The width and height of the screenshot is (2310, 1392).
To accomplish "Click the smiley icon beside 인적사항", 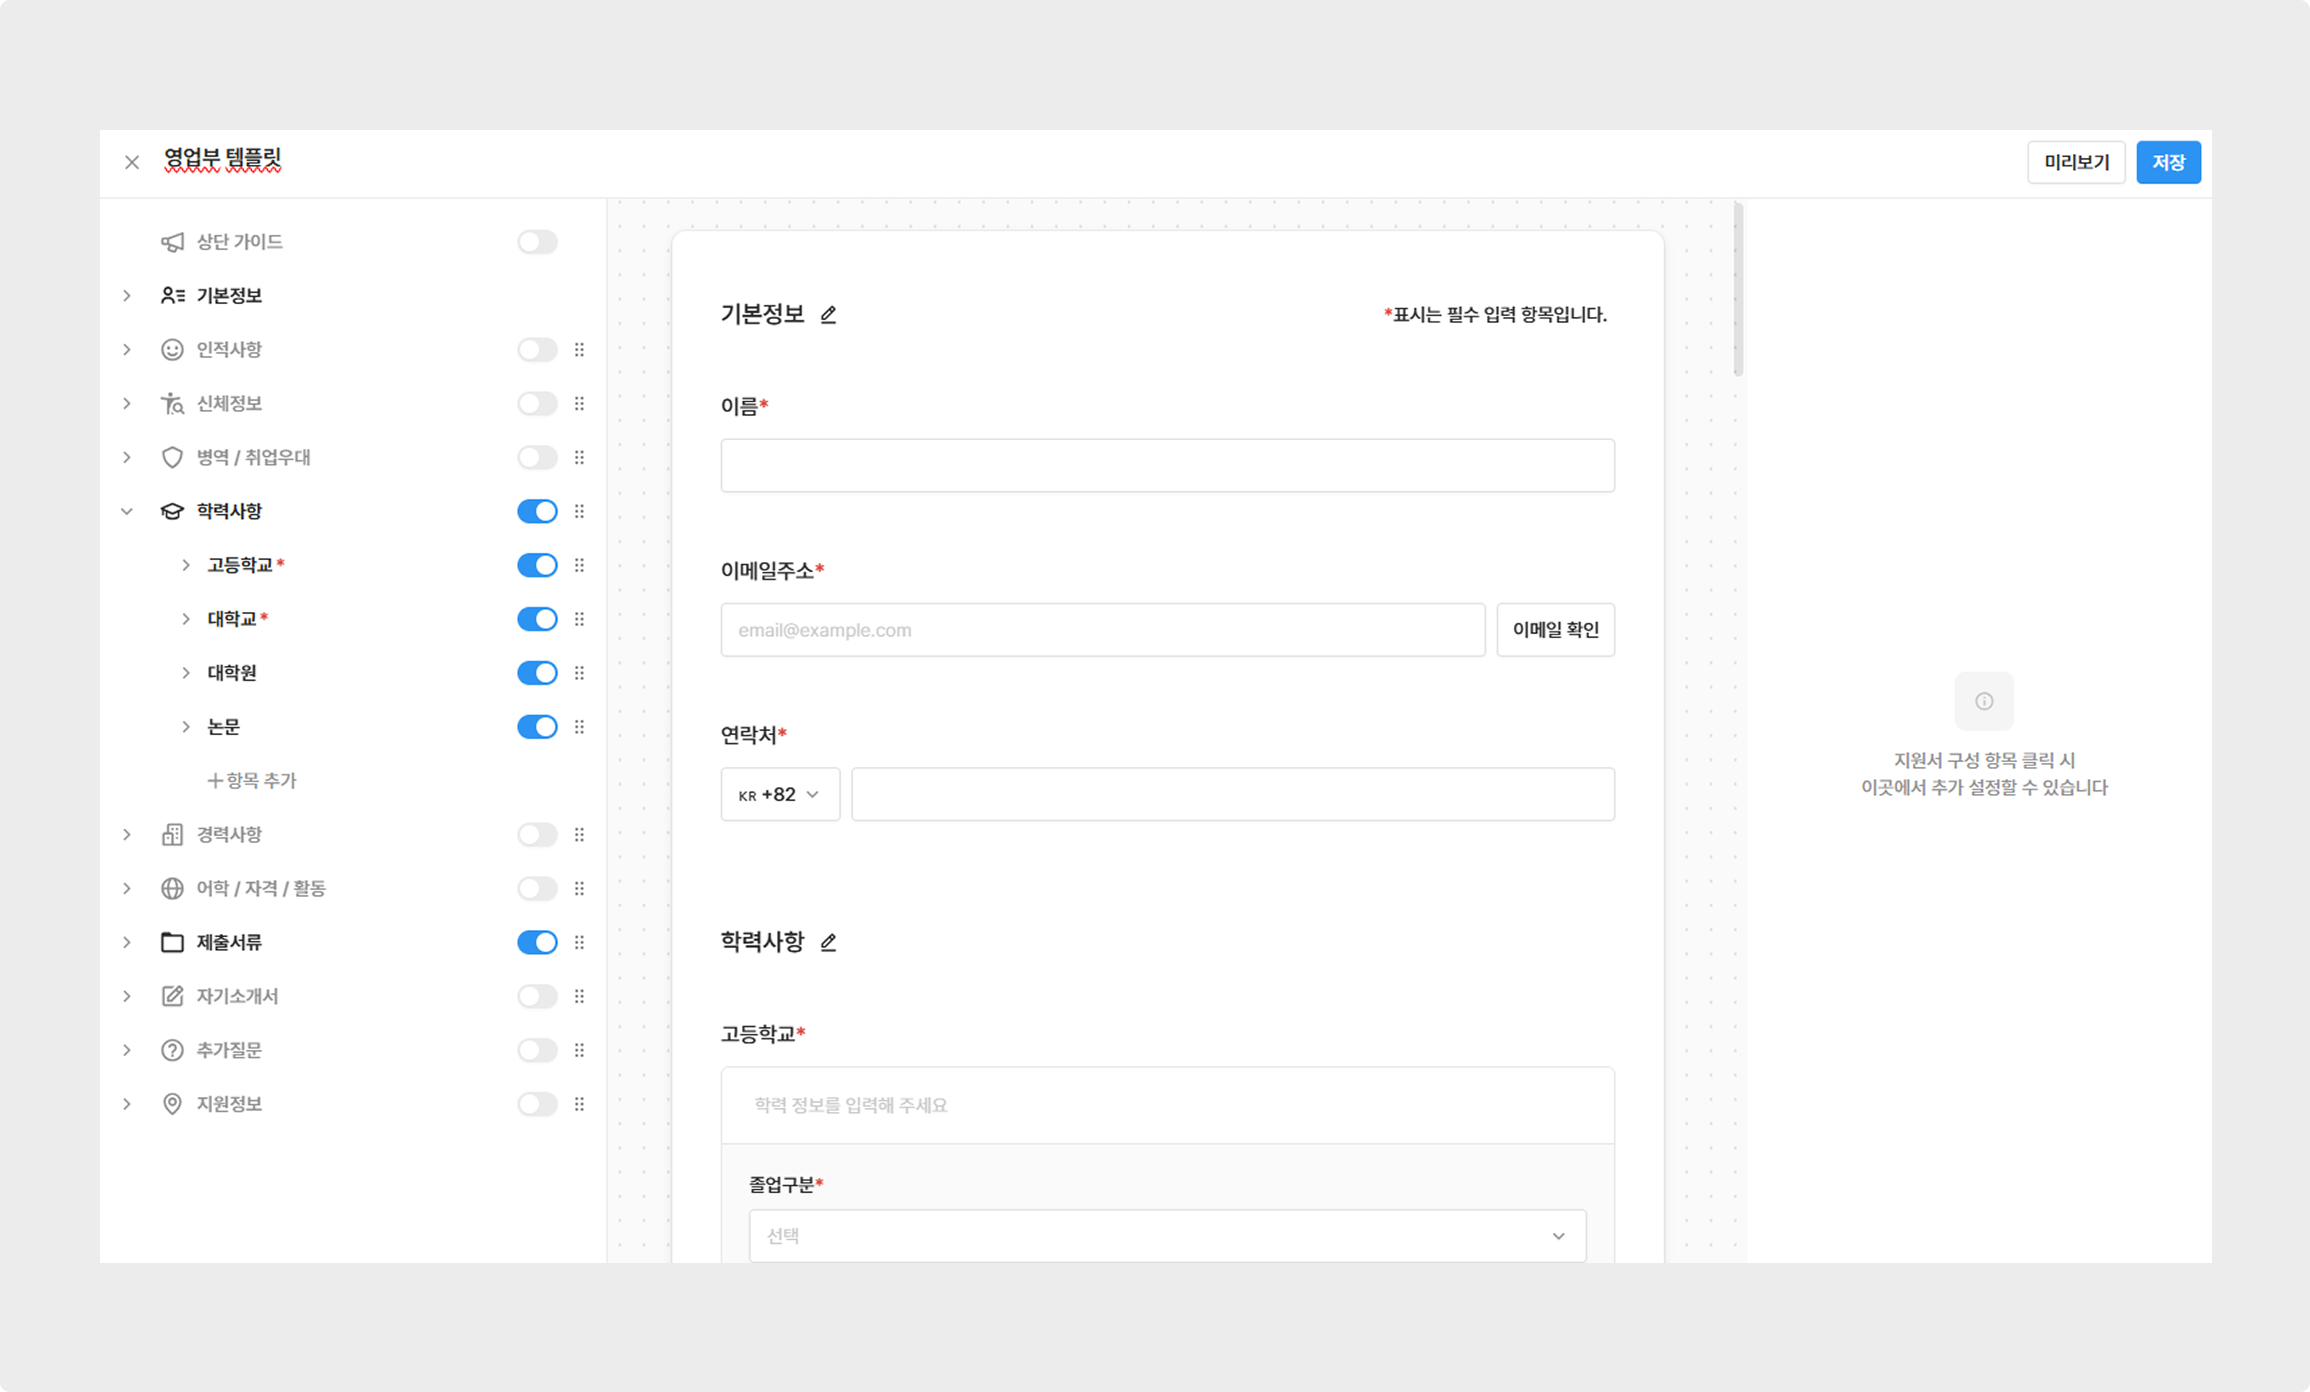I will coord(172,350).
